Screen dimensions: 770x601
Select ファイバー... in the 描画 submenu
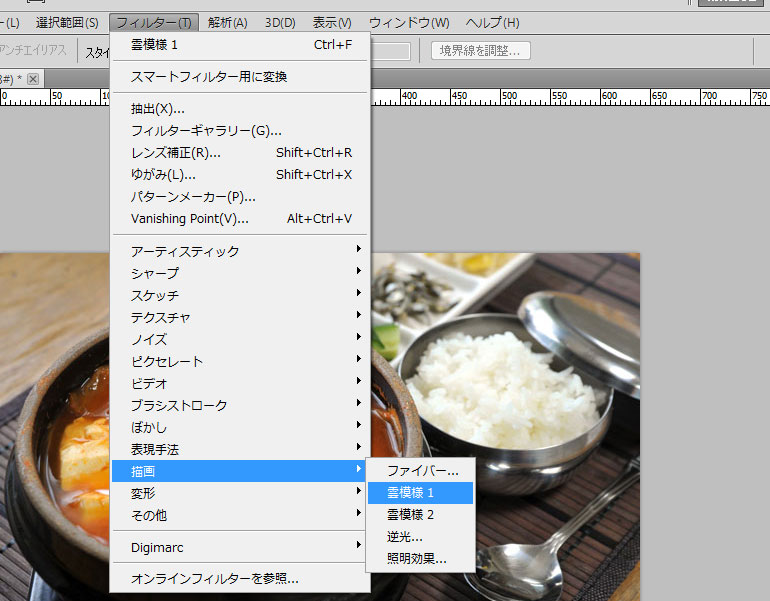(x=421, y=471)
